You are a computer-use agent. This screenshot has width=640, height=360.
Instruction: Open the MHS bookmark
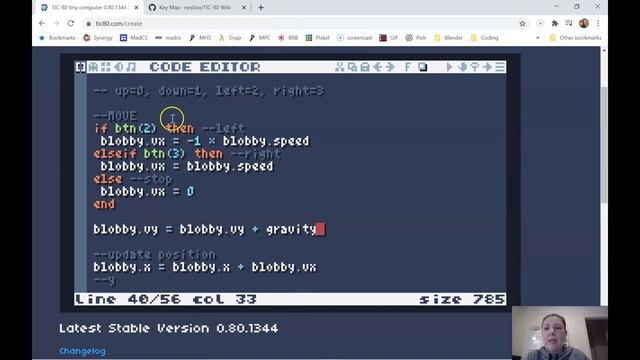tap(200, 38)
